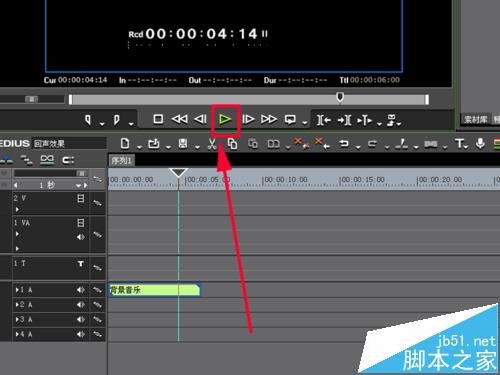Decrease timeline scale with left arrow

point(16,185)
